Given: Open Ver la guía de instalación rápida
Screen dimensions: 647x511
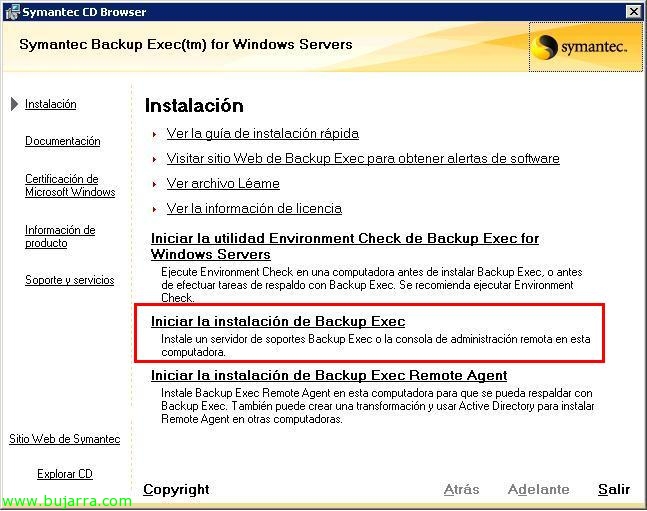Looking at the screenshot, I should pyautogui.click(x=263, y=134).
